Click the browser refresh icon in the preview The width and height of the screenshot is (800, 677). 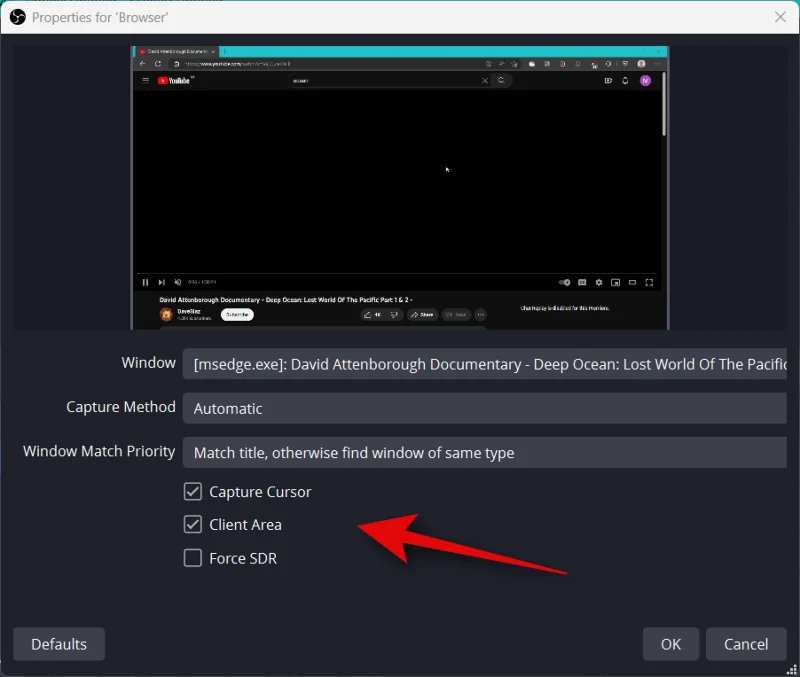(158, 64)
